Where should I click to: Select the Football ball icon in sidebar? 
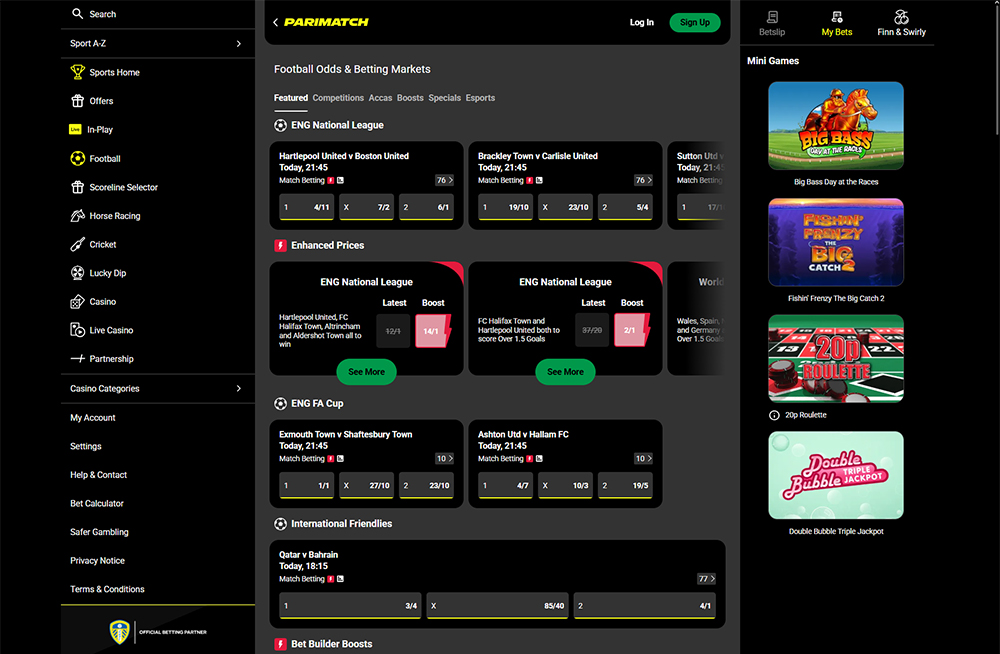[x=78, y=158]
